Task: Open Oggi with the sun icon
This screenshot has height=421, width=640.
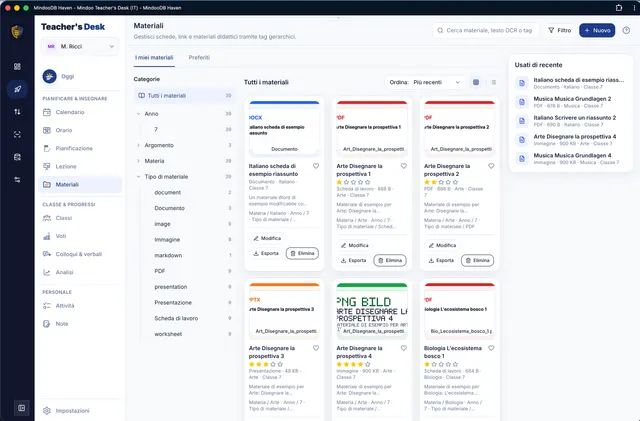Action: [x=59, y=76]
